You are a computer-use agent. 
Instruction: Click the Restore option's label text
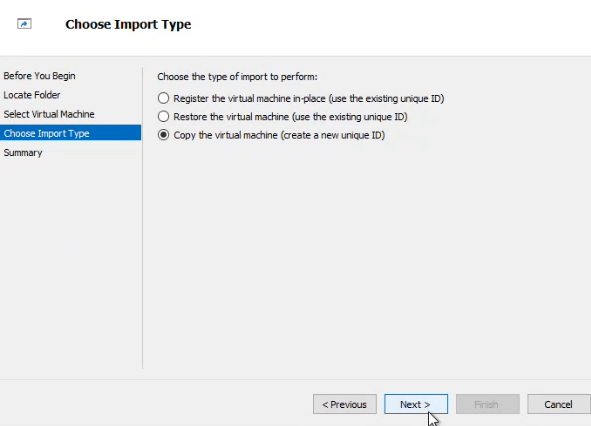[x=290, y=117]
